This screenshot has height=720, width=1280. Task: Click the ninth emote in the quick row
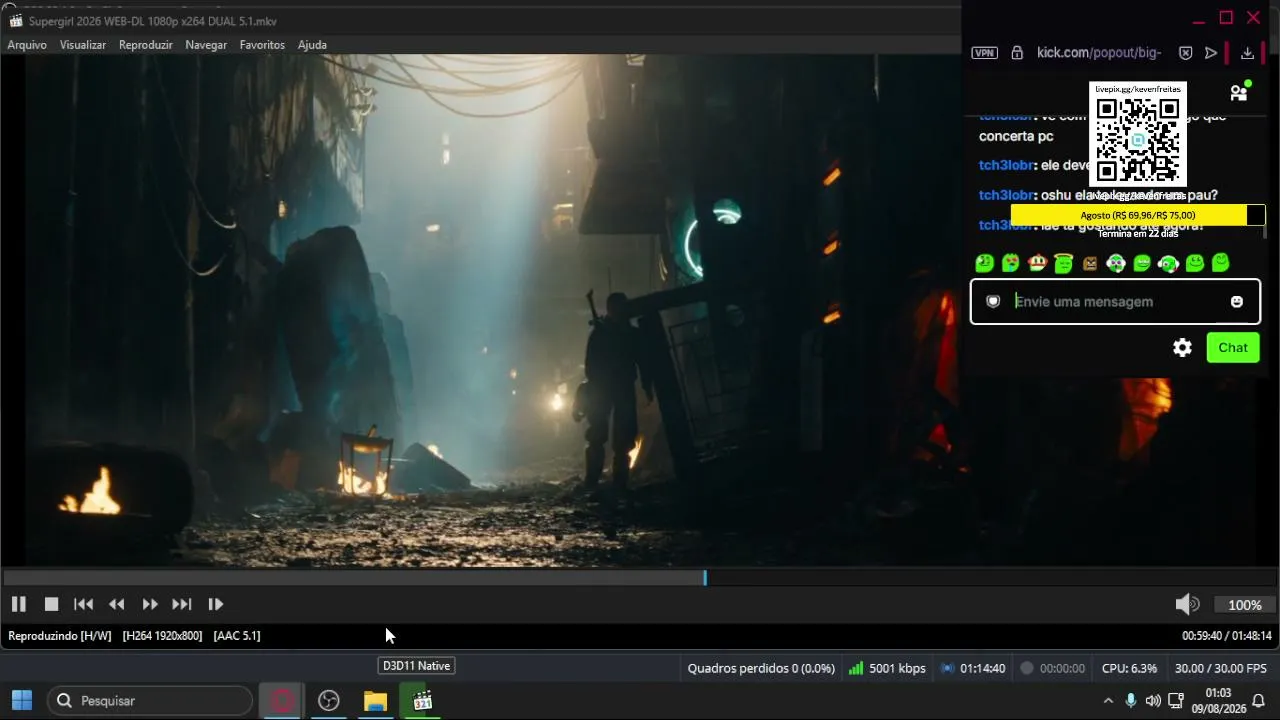pyautogui.click(x=1195, y=263)
